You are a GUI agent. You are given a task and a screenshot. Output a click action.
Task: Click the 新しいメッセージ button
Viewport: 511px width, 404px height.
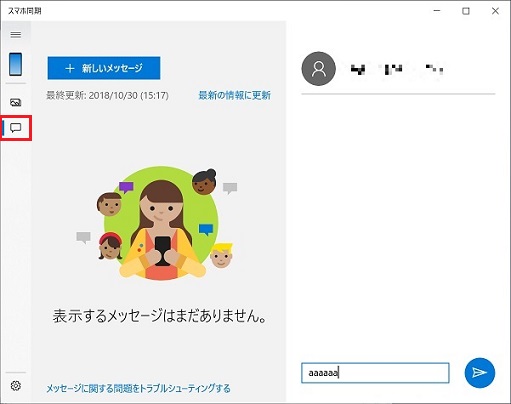pos(104,68)
